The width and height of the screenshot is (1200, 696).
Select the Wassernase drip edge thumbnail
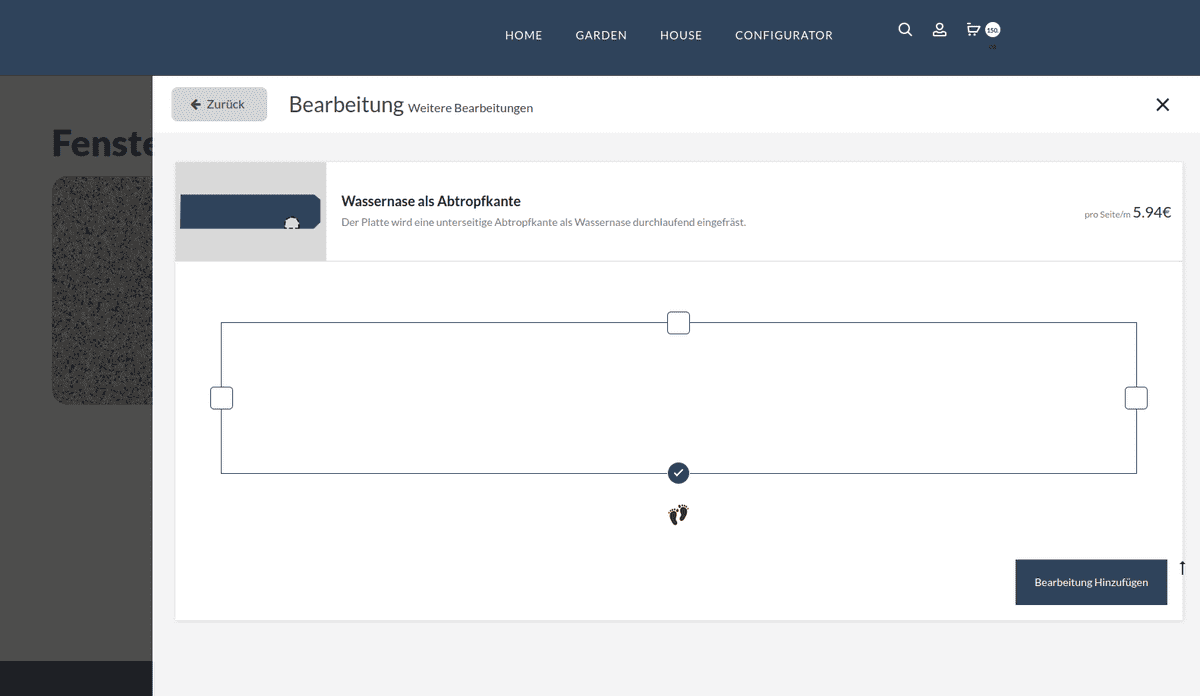(251, 212)
